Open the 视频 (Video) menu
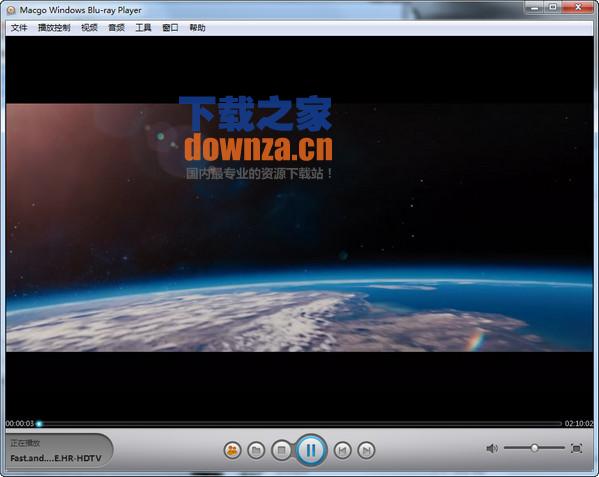The height and width of the screenshot is (477, 599). [x=89, y=28]
